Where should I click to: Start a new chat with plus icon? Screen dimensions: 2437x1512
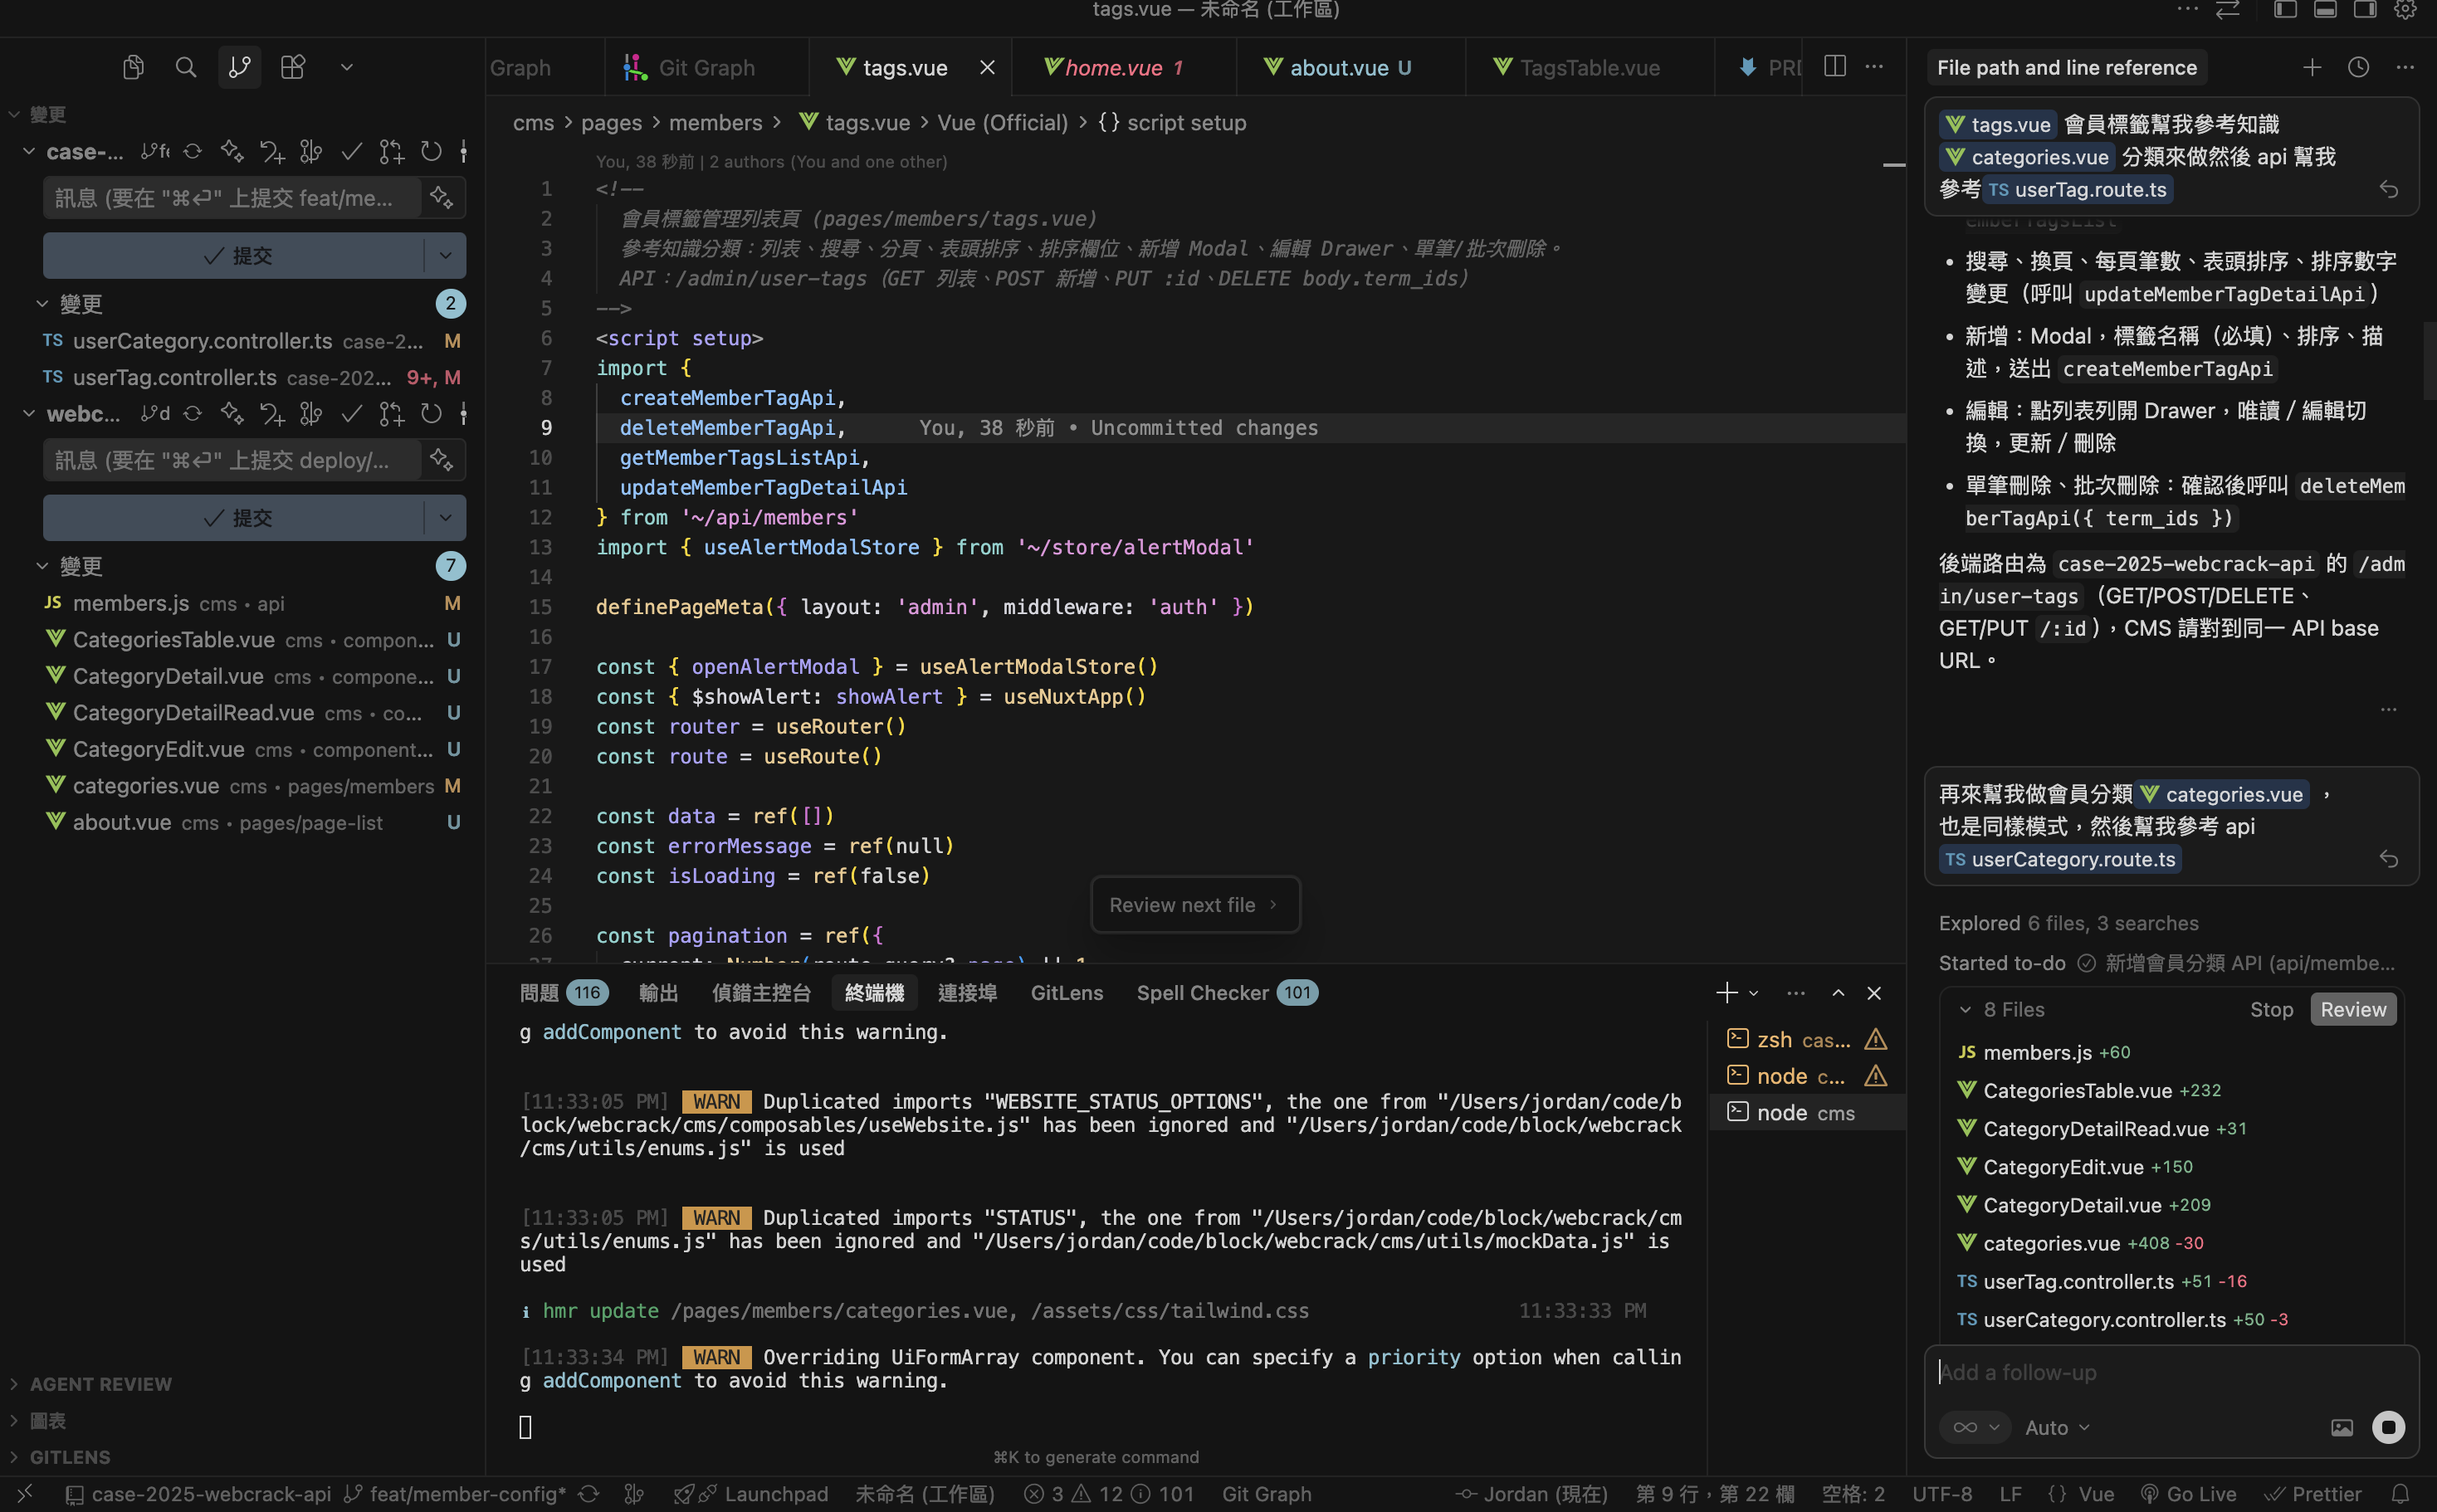click(2311, 67)
